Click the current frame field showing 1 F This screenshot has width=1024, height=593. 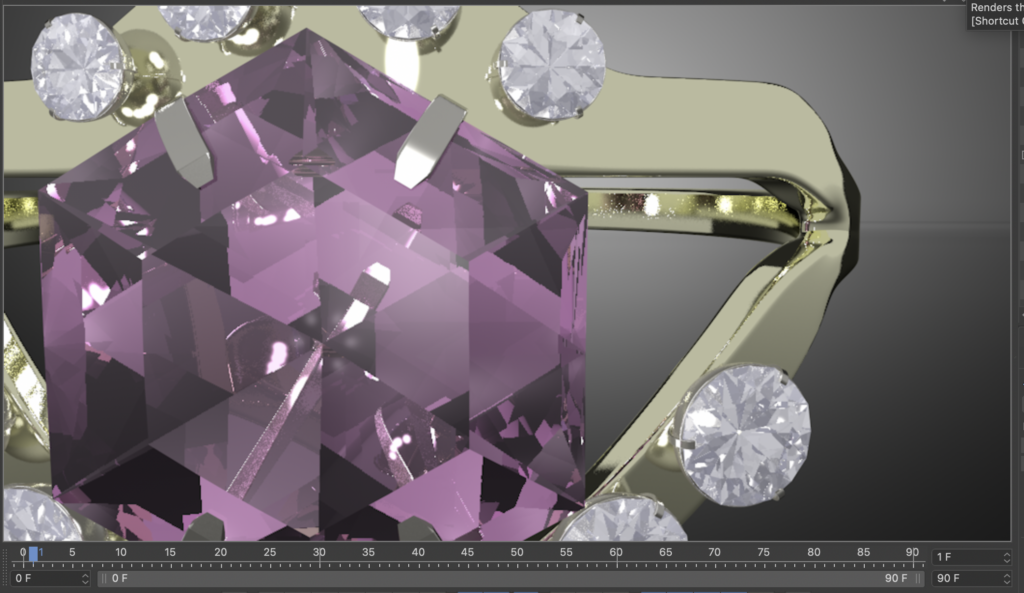[964, 557]
